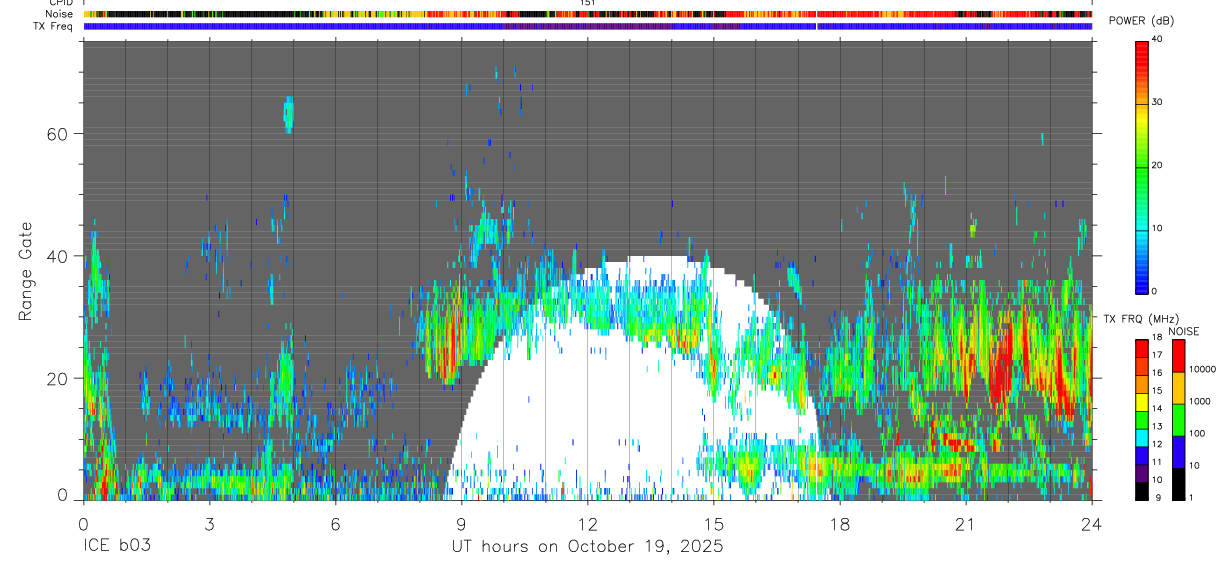Click the 10000 label on the NOISE legend
This screenshot has height=567, width=1228.
tap(1203, 370)
